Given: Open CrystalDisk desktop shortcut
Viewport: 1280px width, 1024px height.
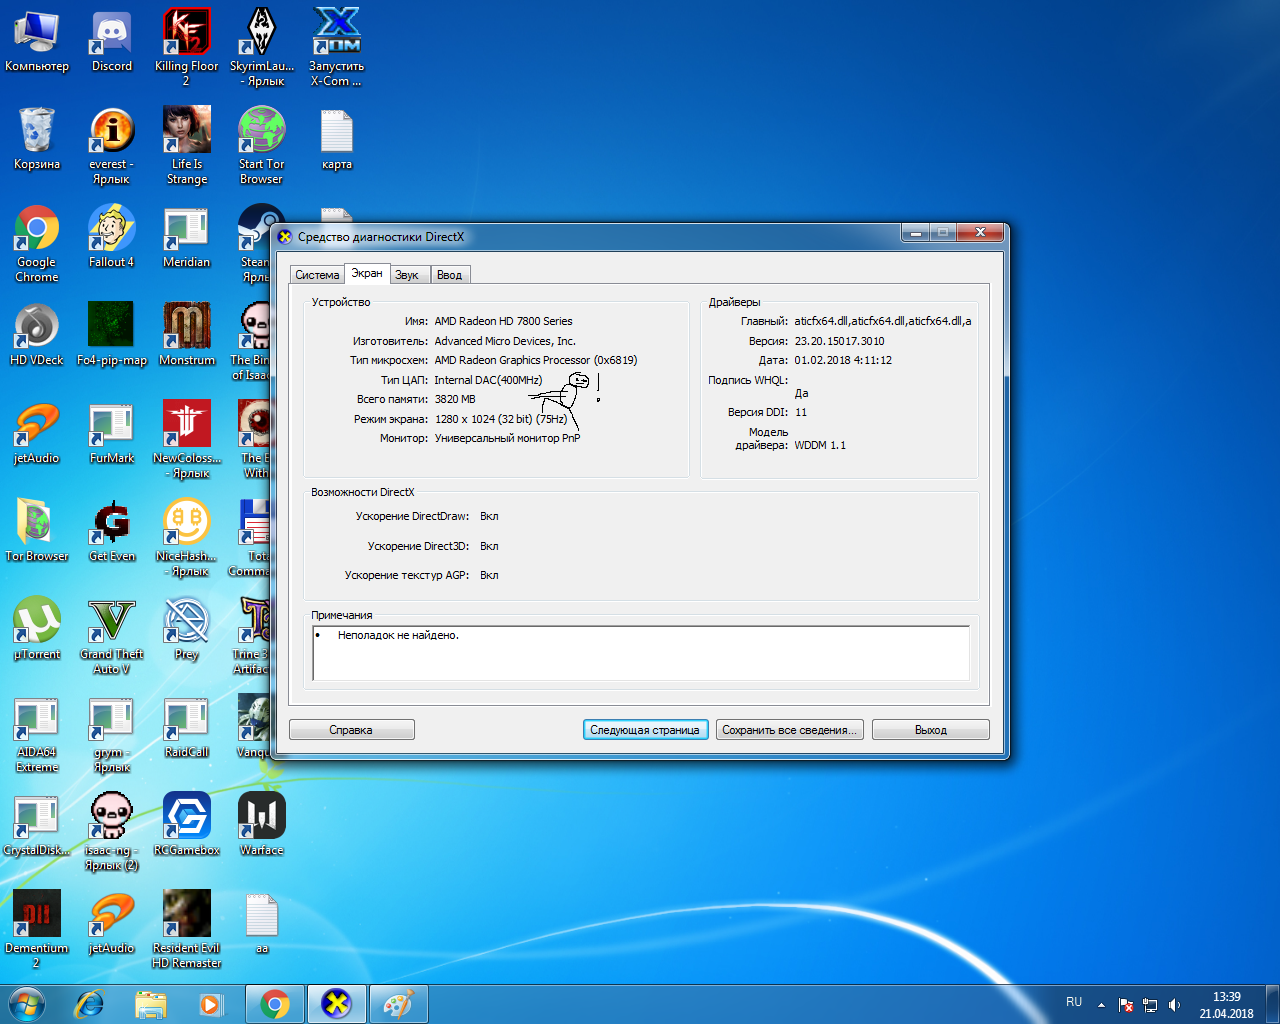Looking at the screenshot, I should coord(37,824).
